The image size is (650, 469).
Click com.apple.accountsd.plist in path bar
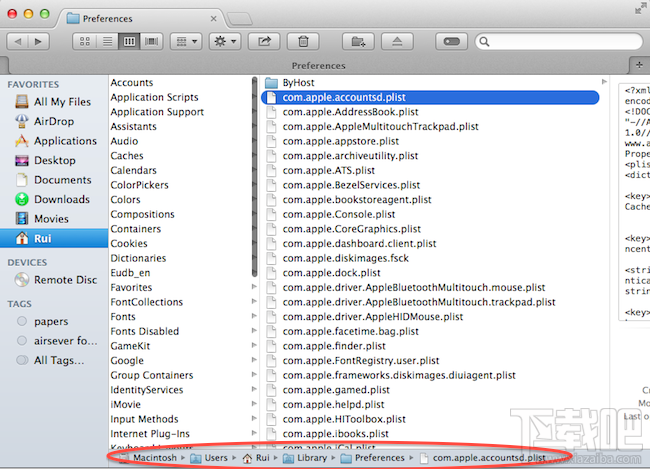pos(483,458)
